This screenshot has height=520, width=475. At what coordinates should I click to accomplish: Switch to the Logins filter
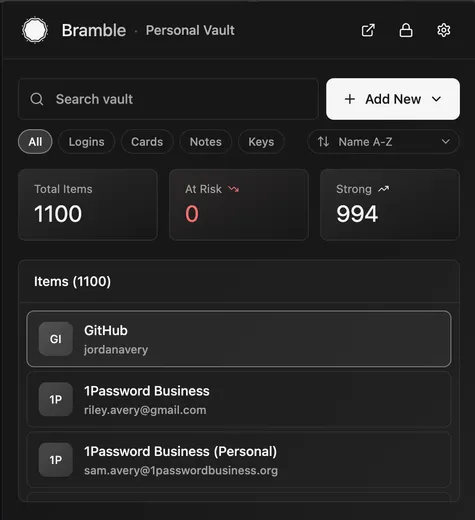87,142
